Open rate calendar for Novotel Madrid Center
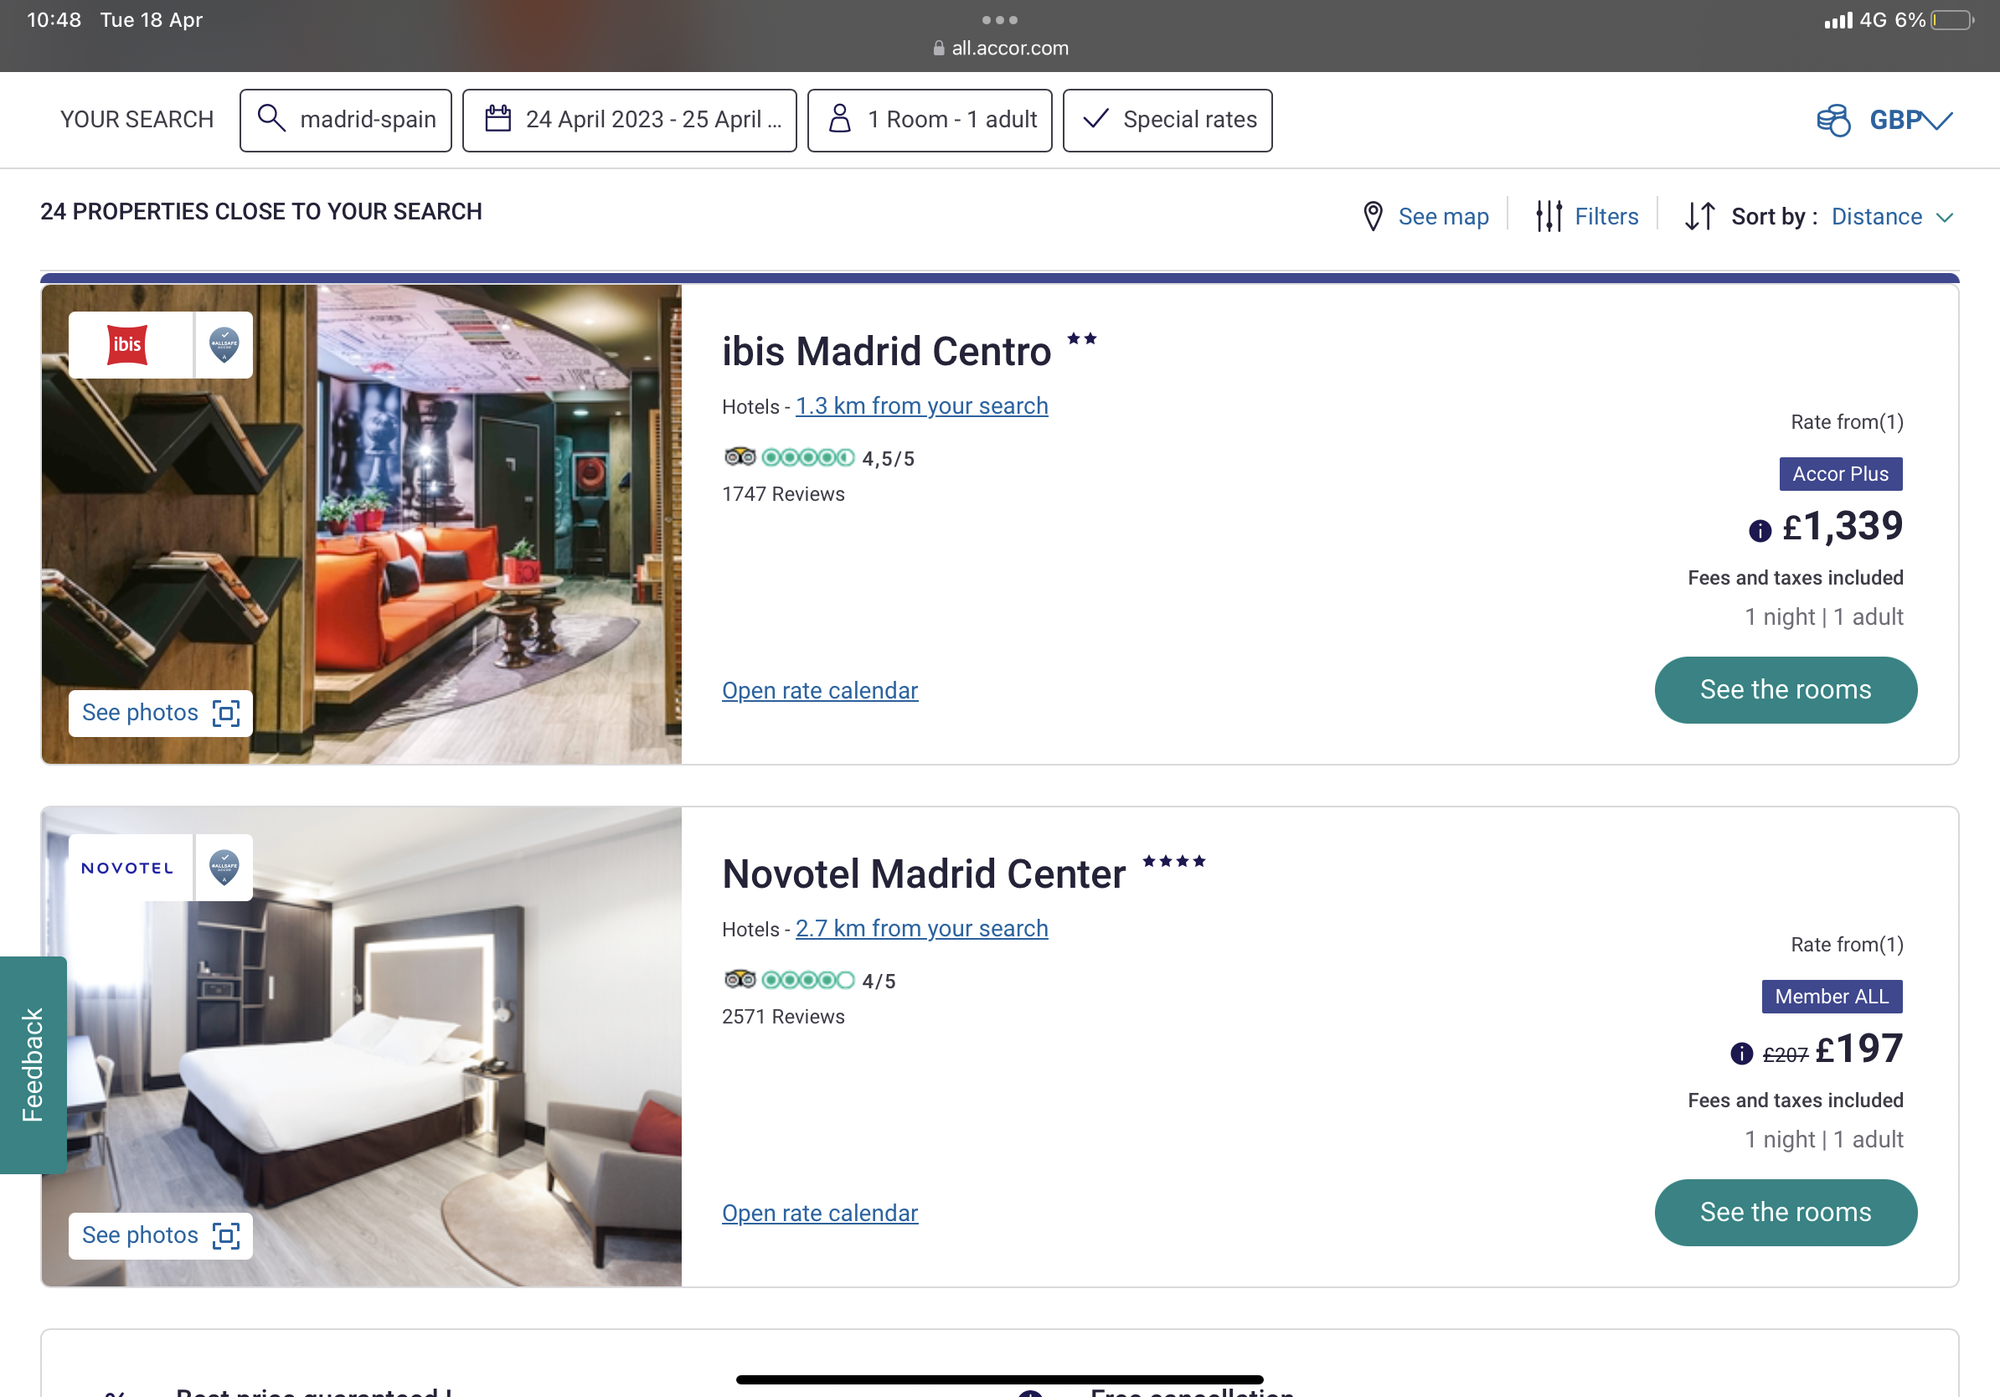2000x1397 pixels. coord(820,1213)
